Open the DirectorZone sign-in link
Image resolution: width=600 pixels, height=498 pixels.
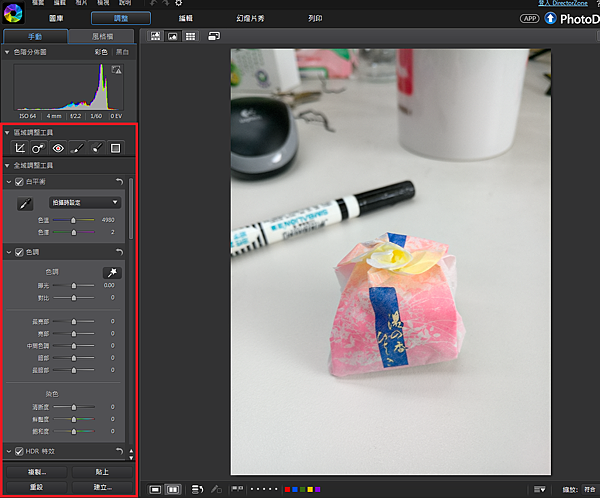click(x=563, y=3)
